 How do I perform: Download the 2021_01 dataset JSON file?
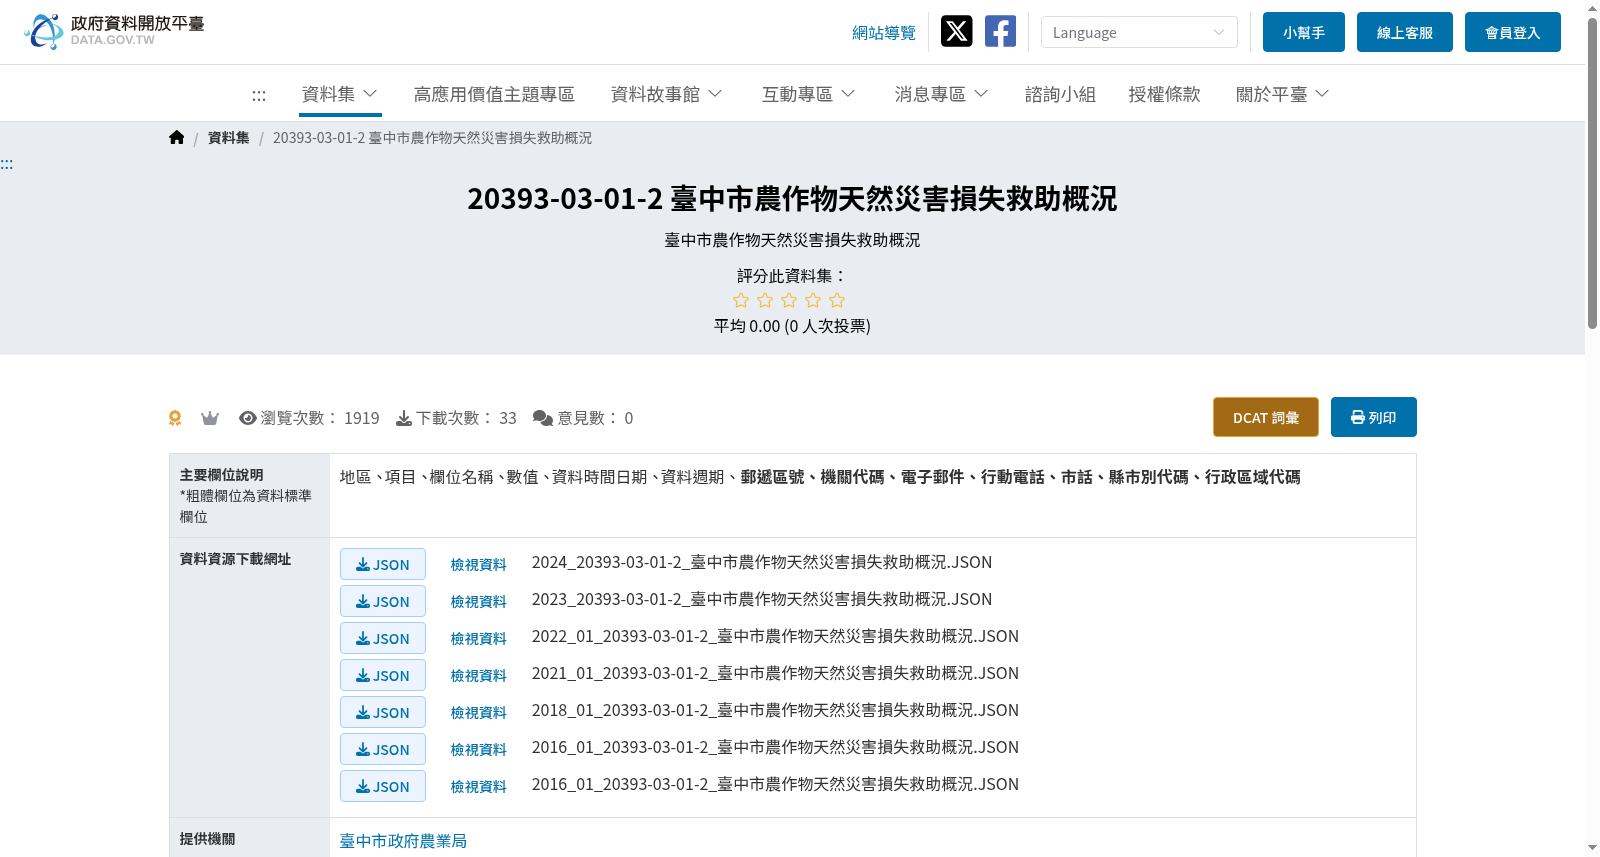383,675
